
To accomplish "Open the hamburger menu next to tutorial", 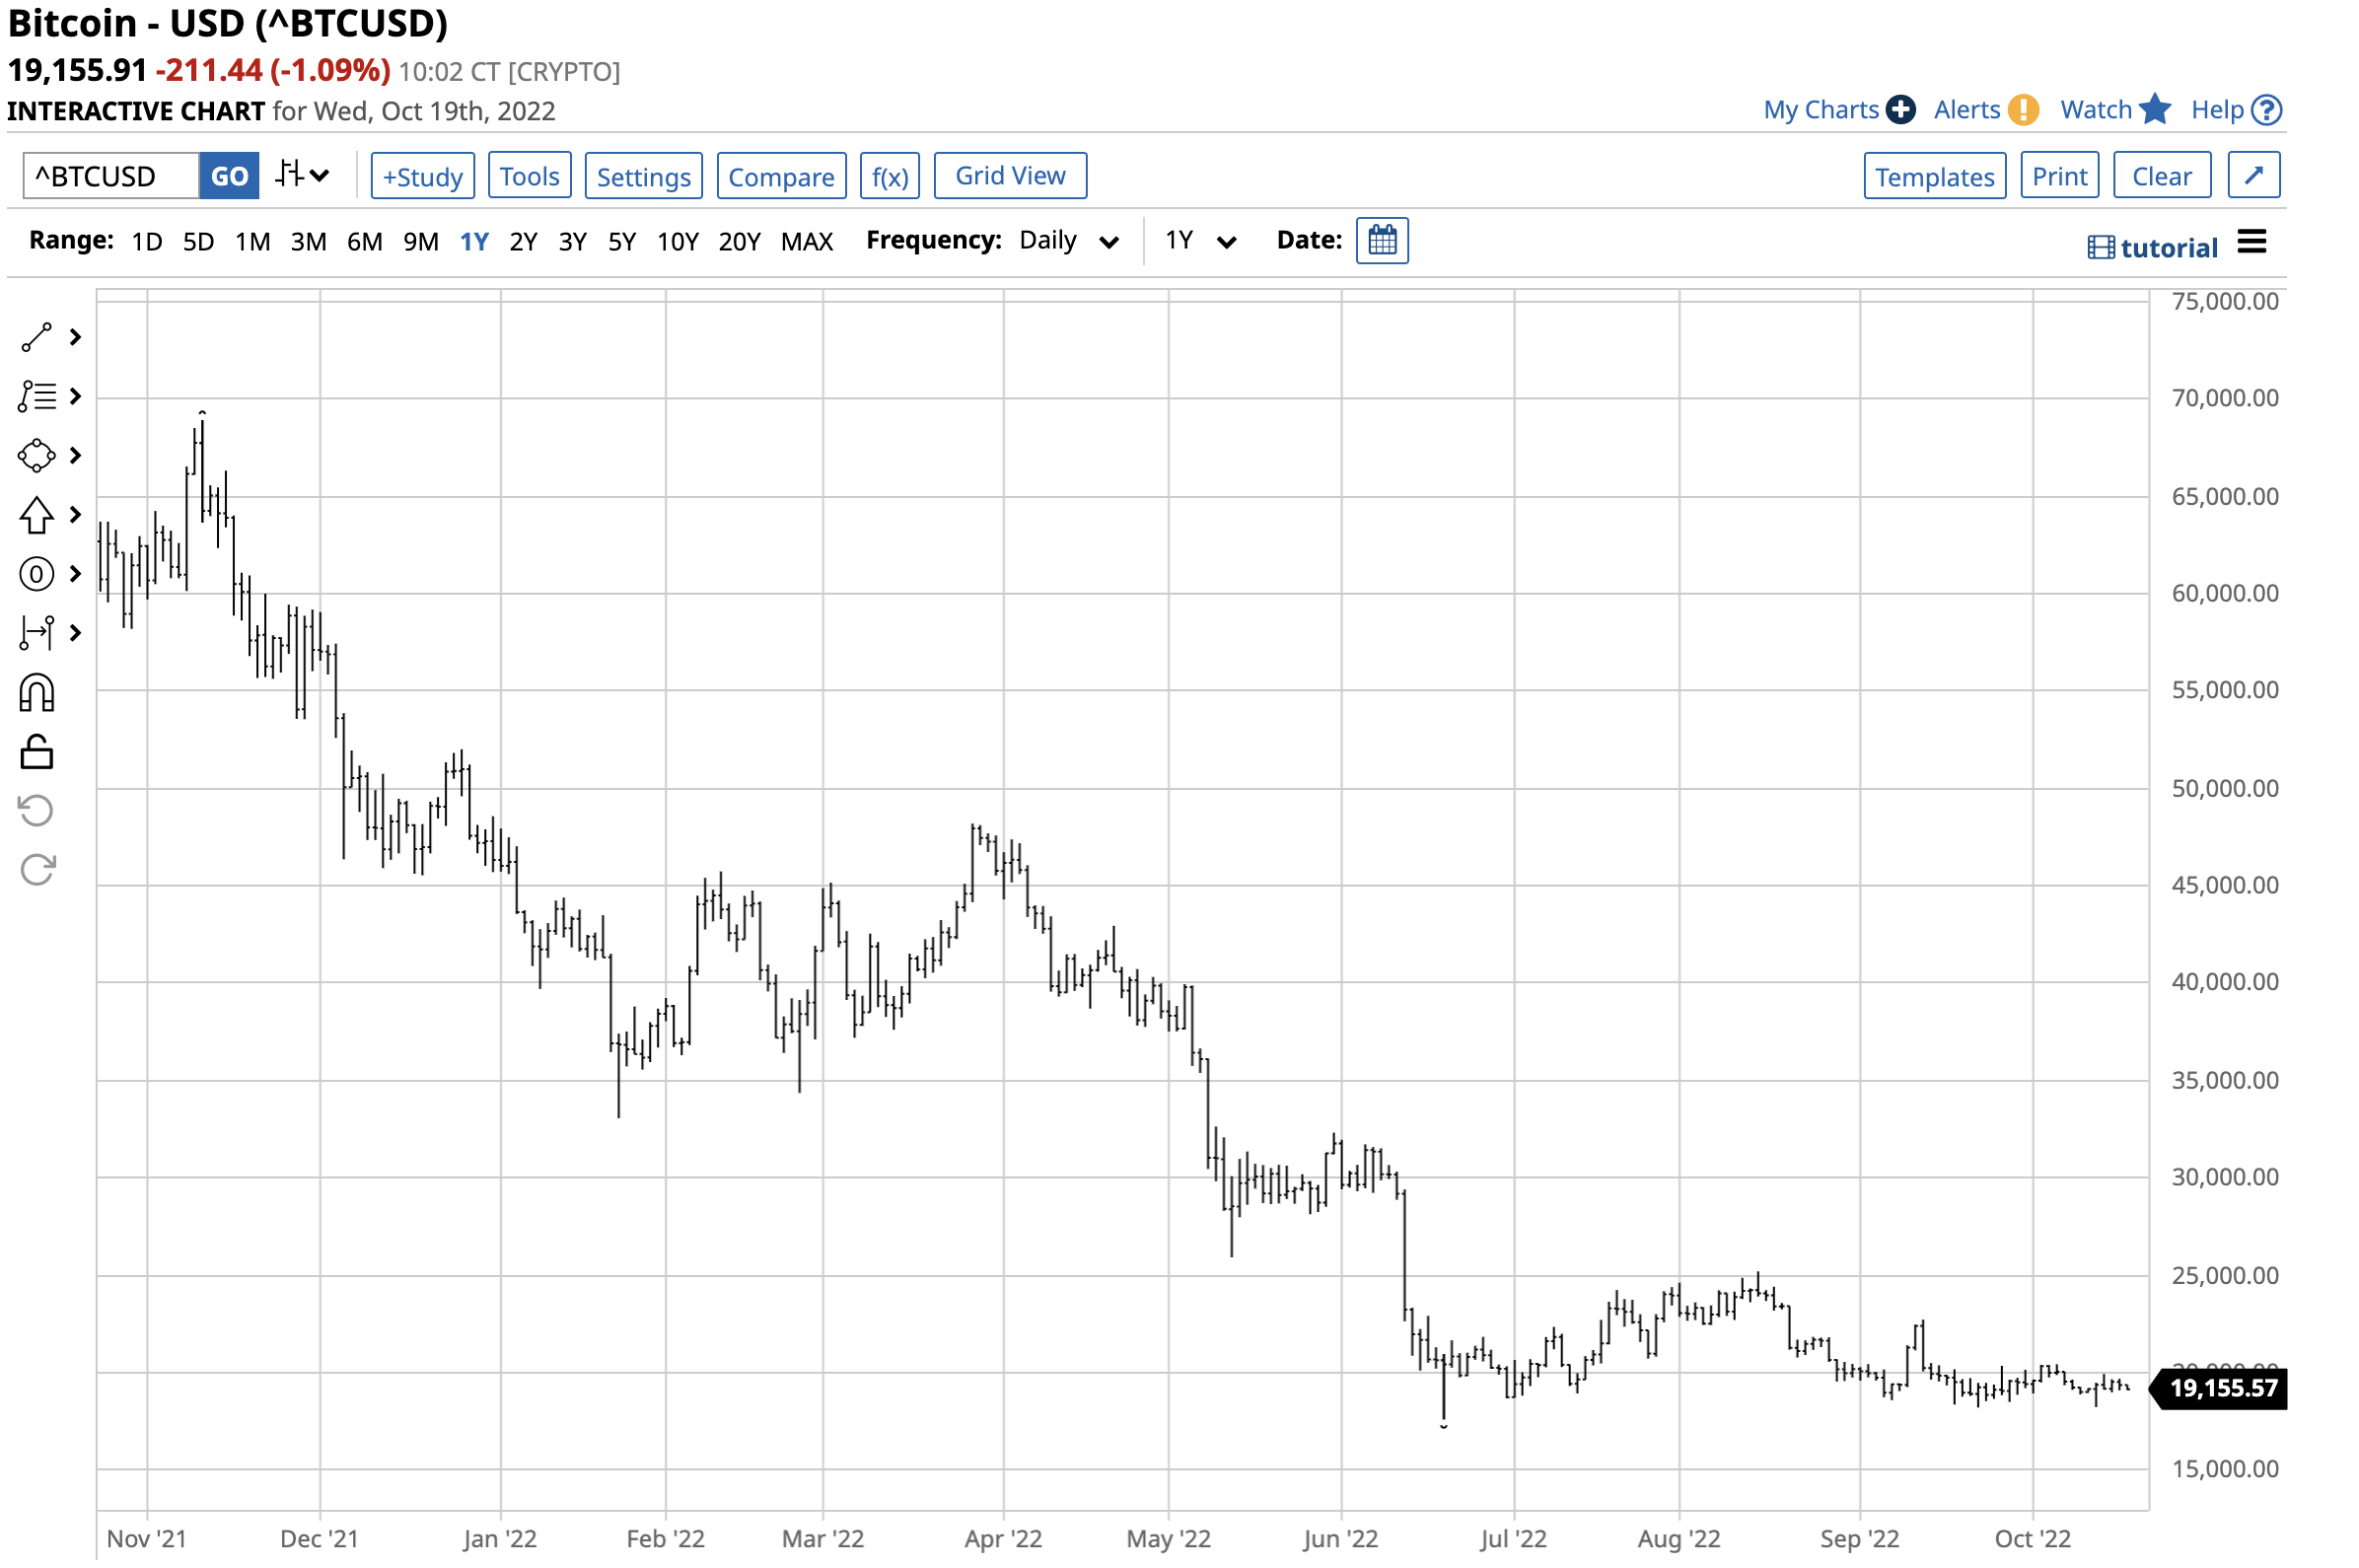I will point(2251,242).
